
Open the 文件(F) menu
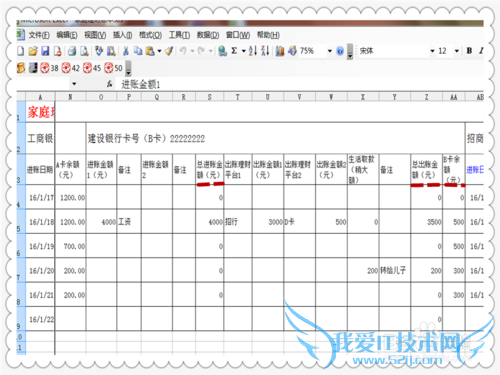[x=39, y=35]
